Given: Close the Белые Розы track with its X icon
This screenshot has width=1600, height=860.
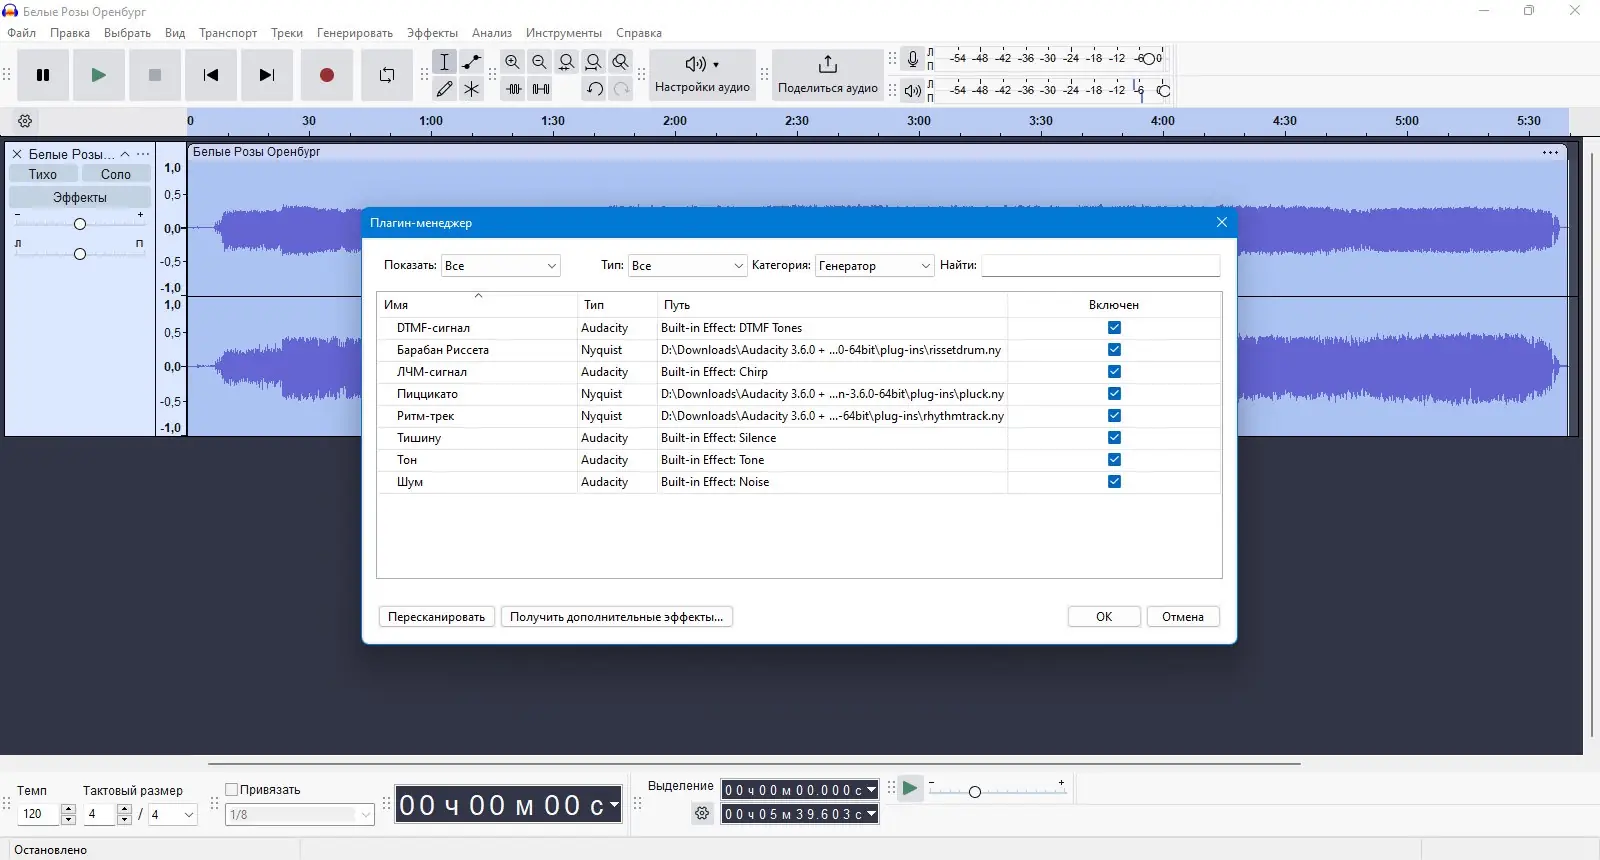Looking at the screenshot, I should click(17, 154).
